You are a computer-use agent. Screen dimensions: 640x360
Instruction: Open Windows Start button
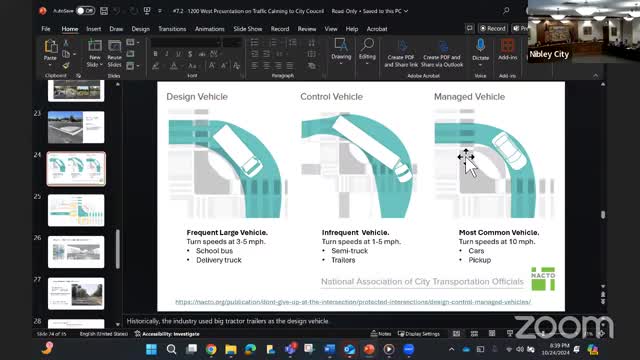pyautogui.click(x=151, y=349)
